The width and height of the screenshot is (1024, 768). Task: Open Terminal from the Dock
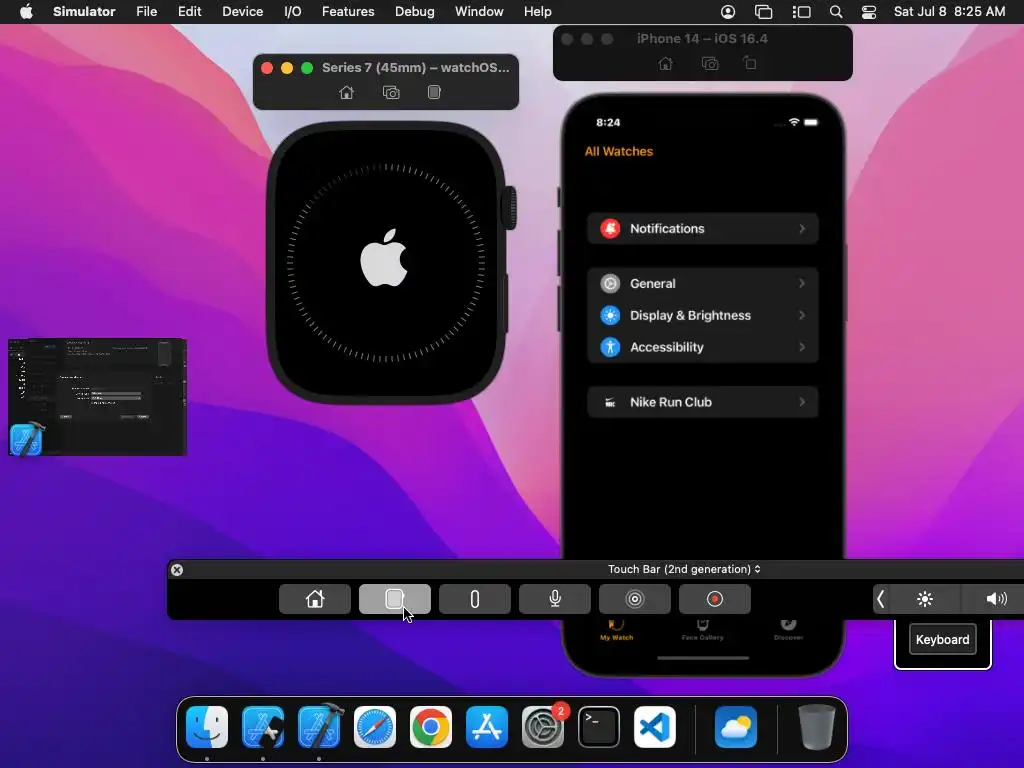coord(599,727)
